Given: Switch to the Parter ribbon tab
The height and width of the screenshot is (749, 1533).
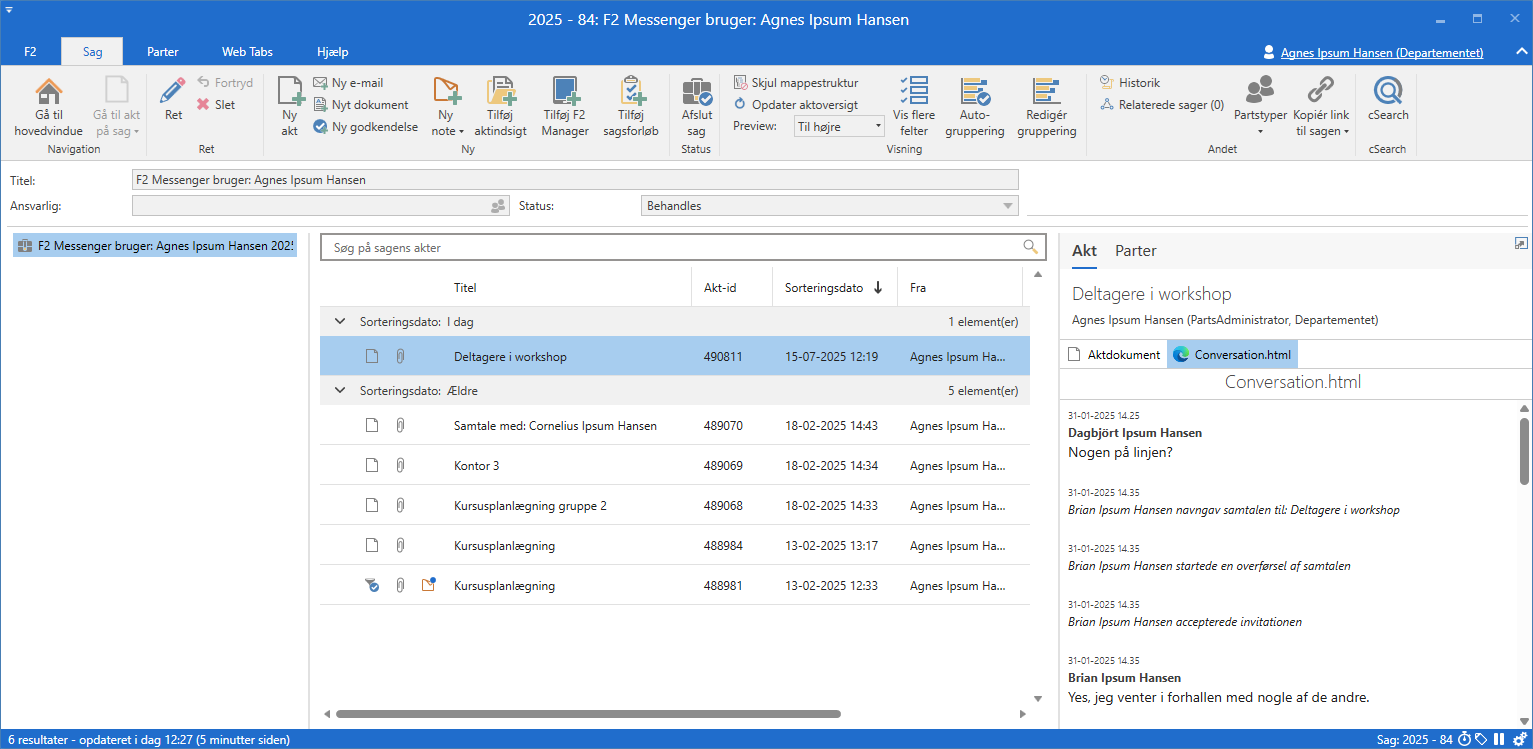Looking at the screenshot, I should coord(163,52).
